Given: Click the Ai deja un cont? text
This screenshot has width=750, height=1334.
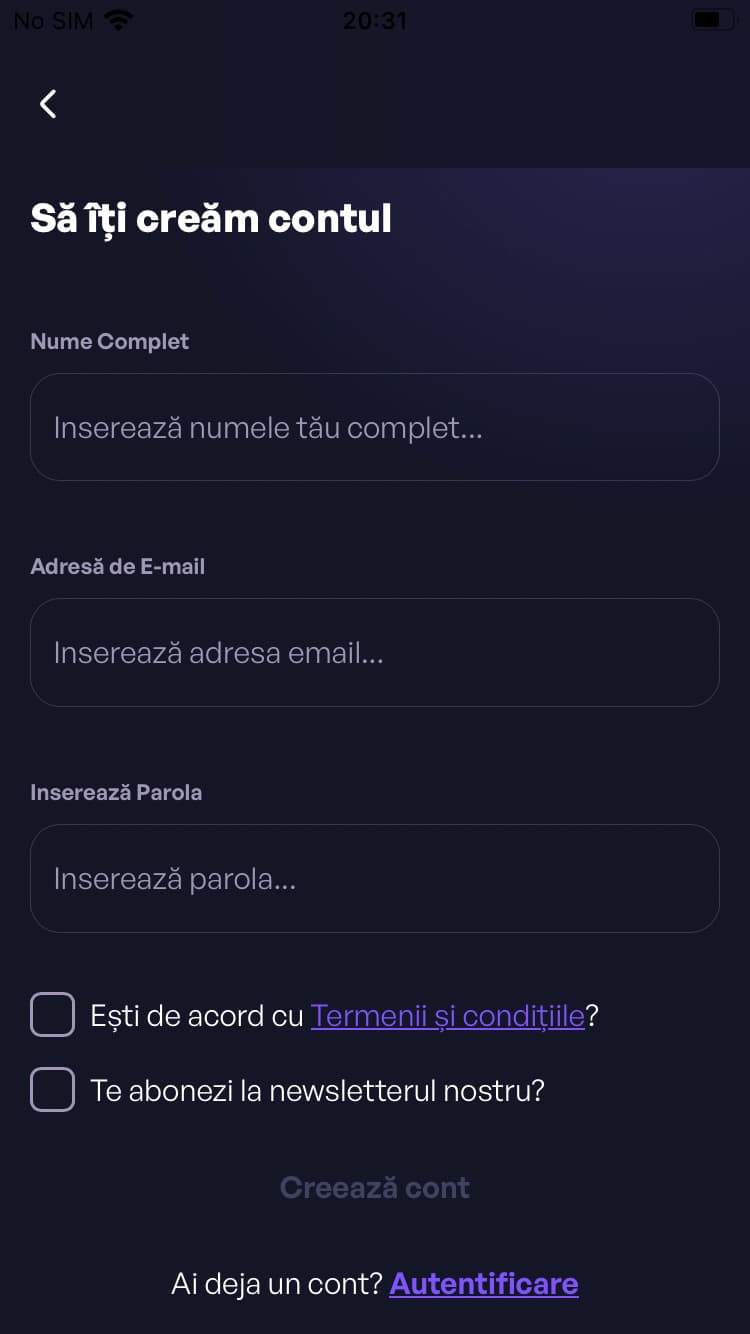Looking at the screenshot, I should coord(277,1284).
